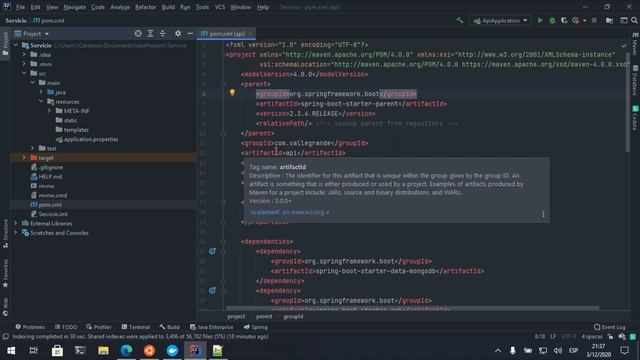Select pom.xml in the project tree

point(50,204)
